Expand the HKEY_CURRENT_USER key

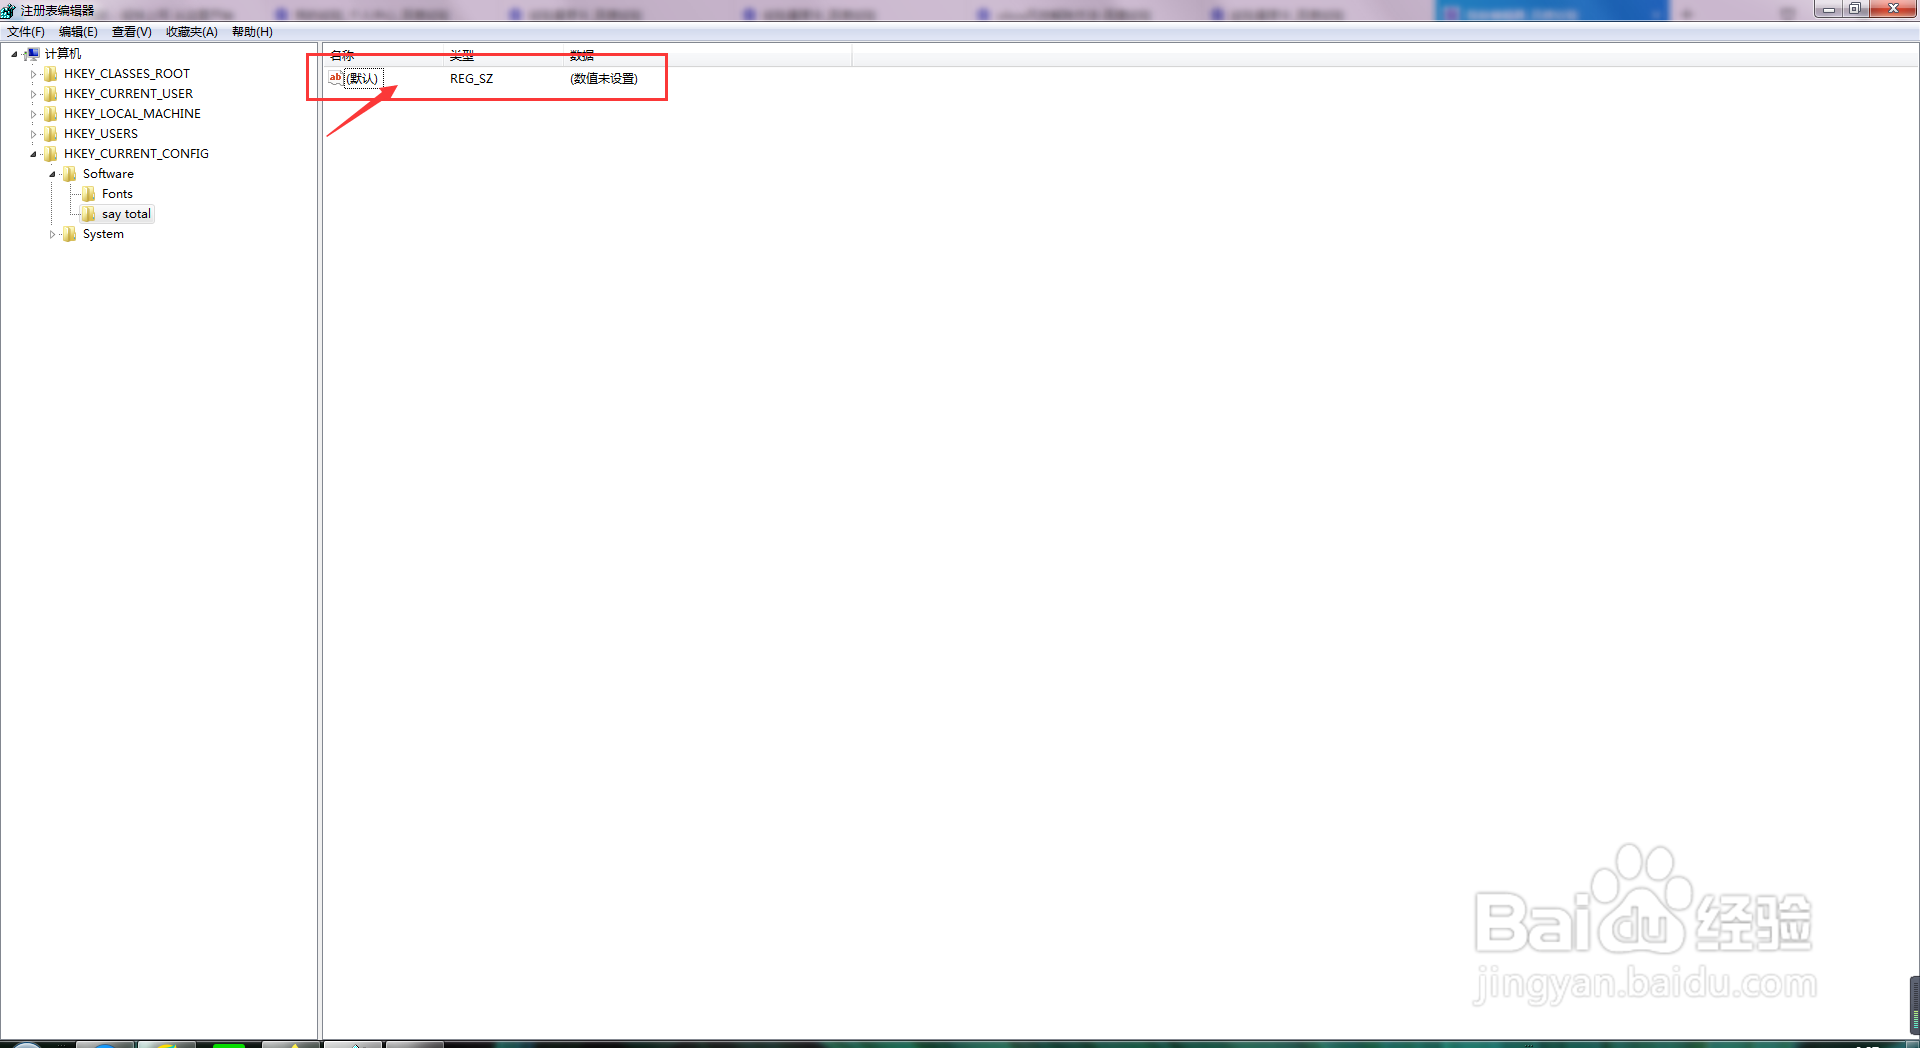point(33,94)
